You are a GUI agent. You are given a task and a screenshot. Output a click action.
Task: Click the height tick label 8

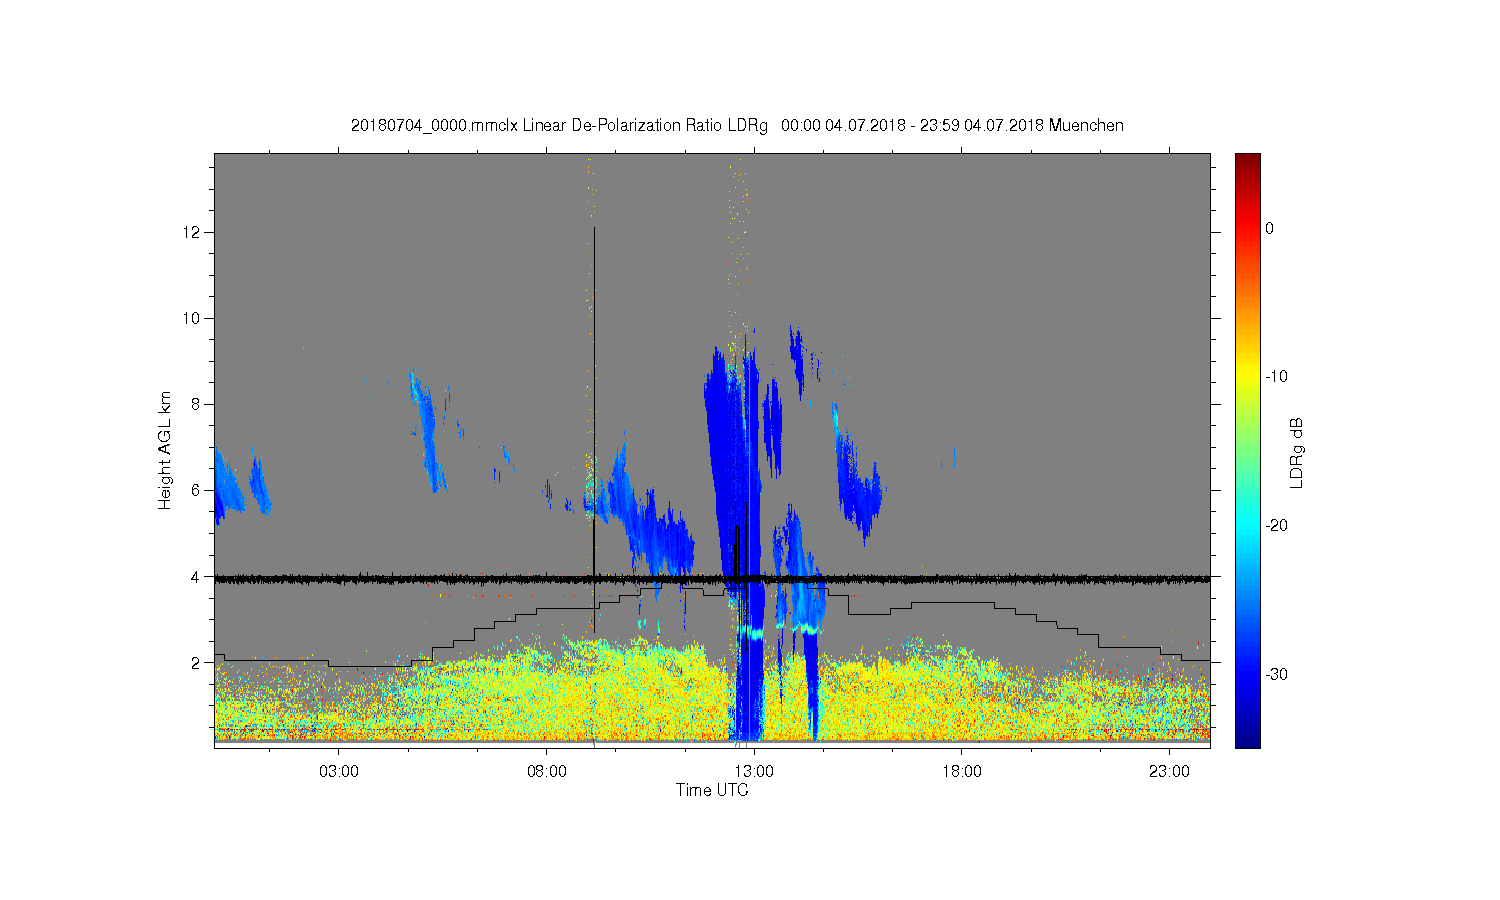(x=196, y=404)
